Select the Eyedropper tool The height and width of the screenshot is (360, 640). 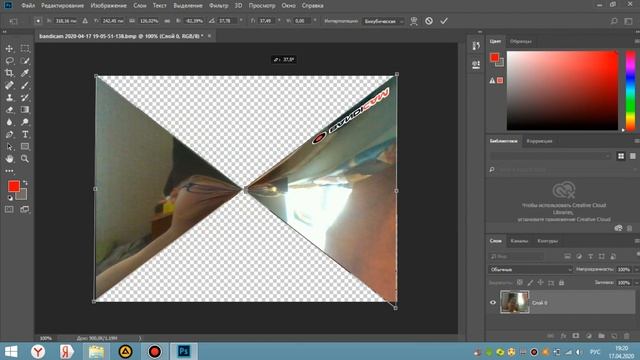coord(25,73)
